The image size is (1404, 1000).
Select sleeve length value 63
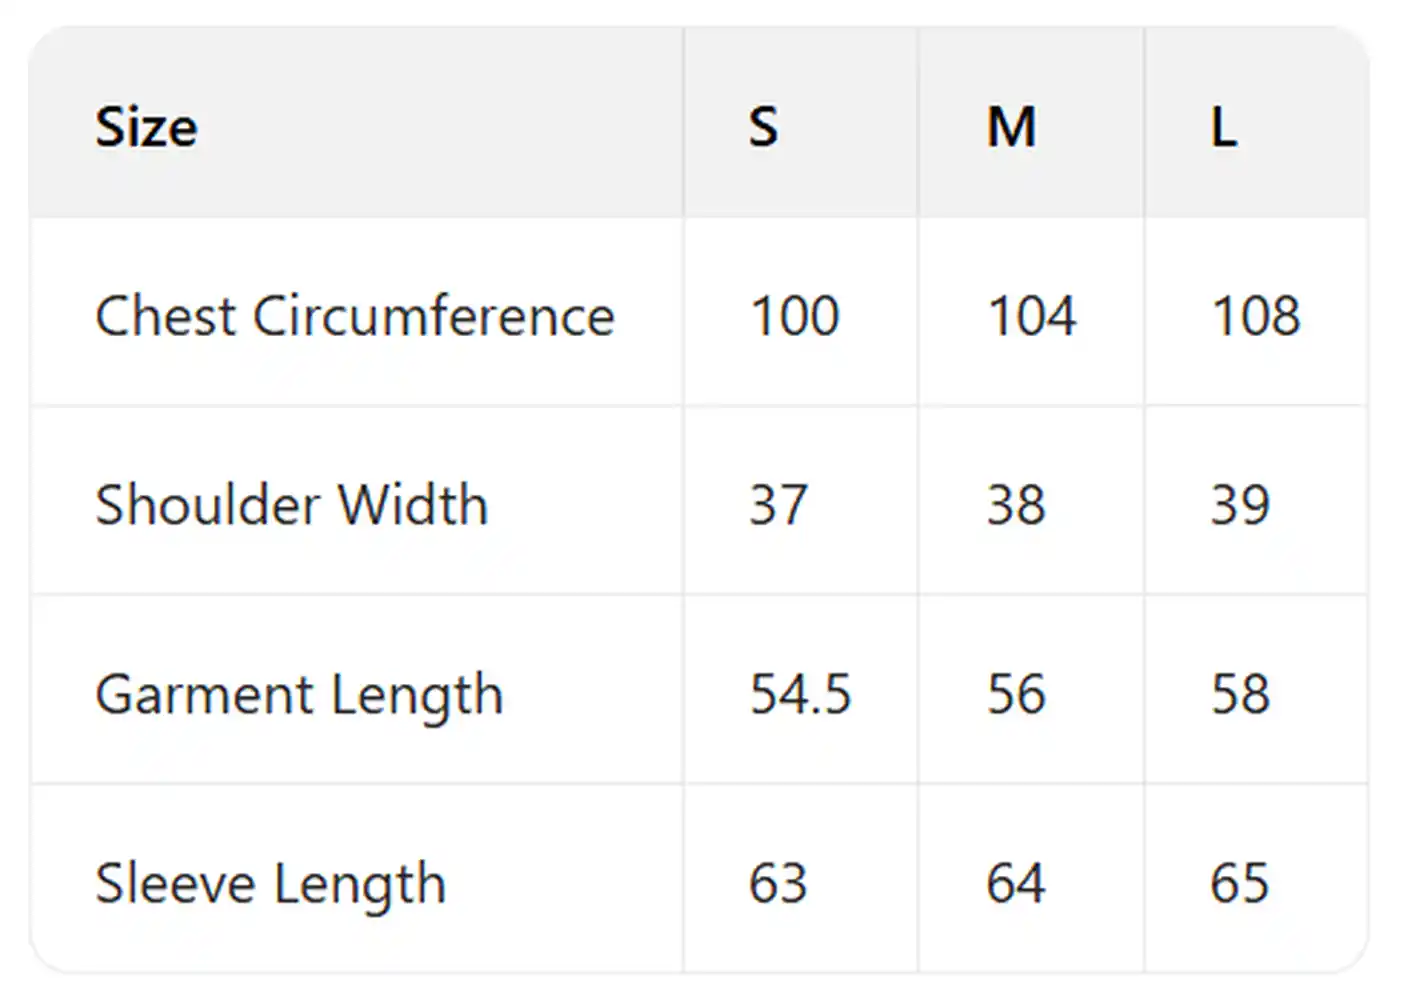[x=778, y=884]
